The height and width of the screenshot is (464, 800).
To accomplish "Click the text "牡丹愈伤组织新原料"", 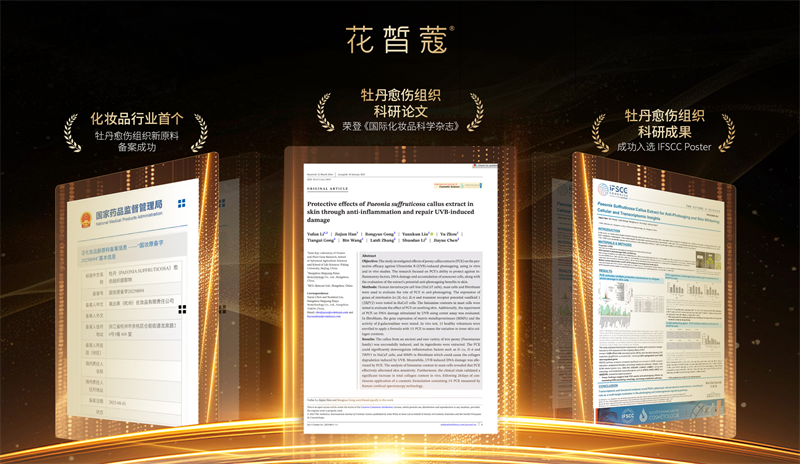I will (x=137, y=136).
